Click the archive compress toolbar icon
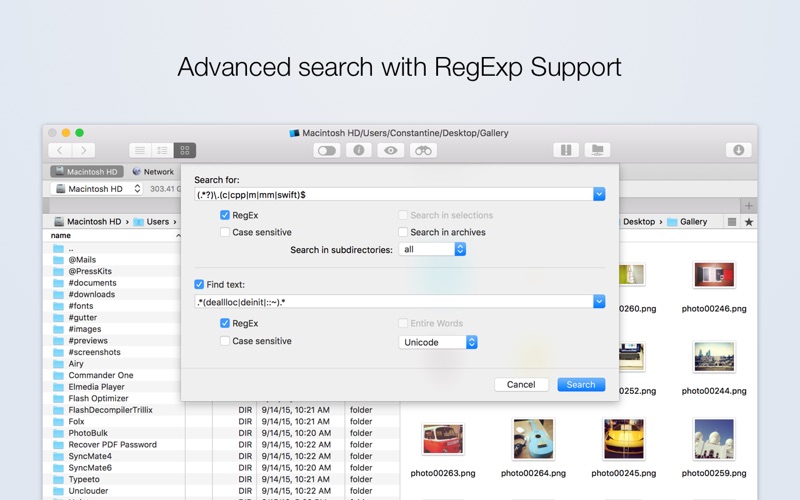The height and width of the screenshot is (500, 800). 566,150
